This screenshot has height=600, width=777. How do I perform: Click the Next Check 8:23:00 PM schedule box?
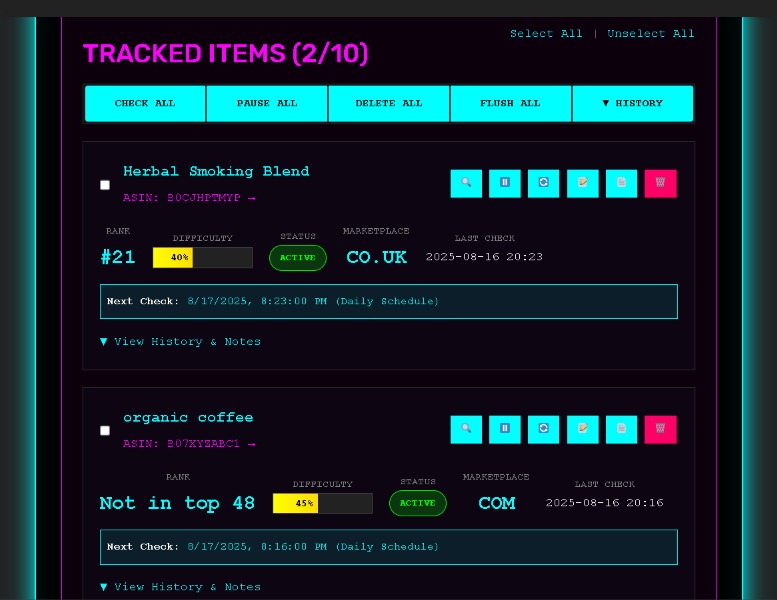pyautogui.click(x=388, y=301)
